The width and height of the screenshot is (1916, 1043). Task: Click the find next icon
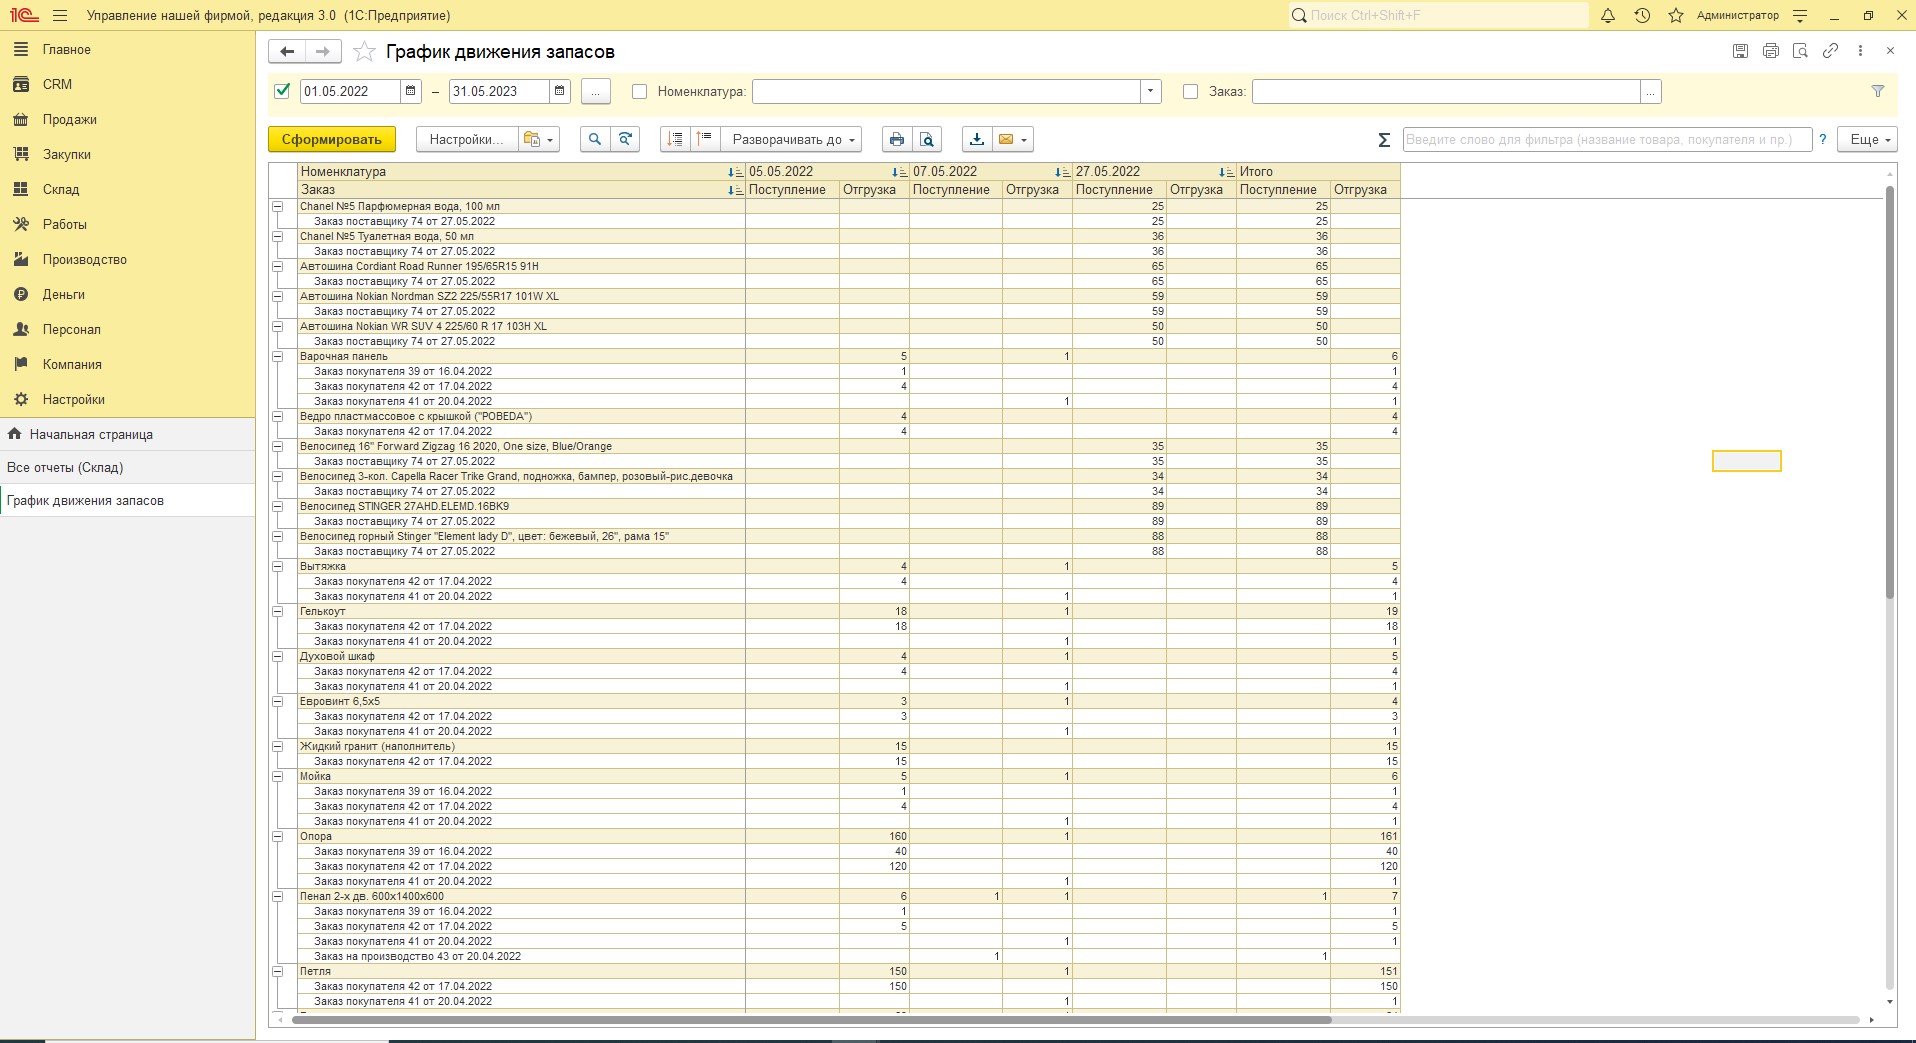(625, 139)
